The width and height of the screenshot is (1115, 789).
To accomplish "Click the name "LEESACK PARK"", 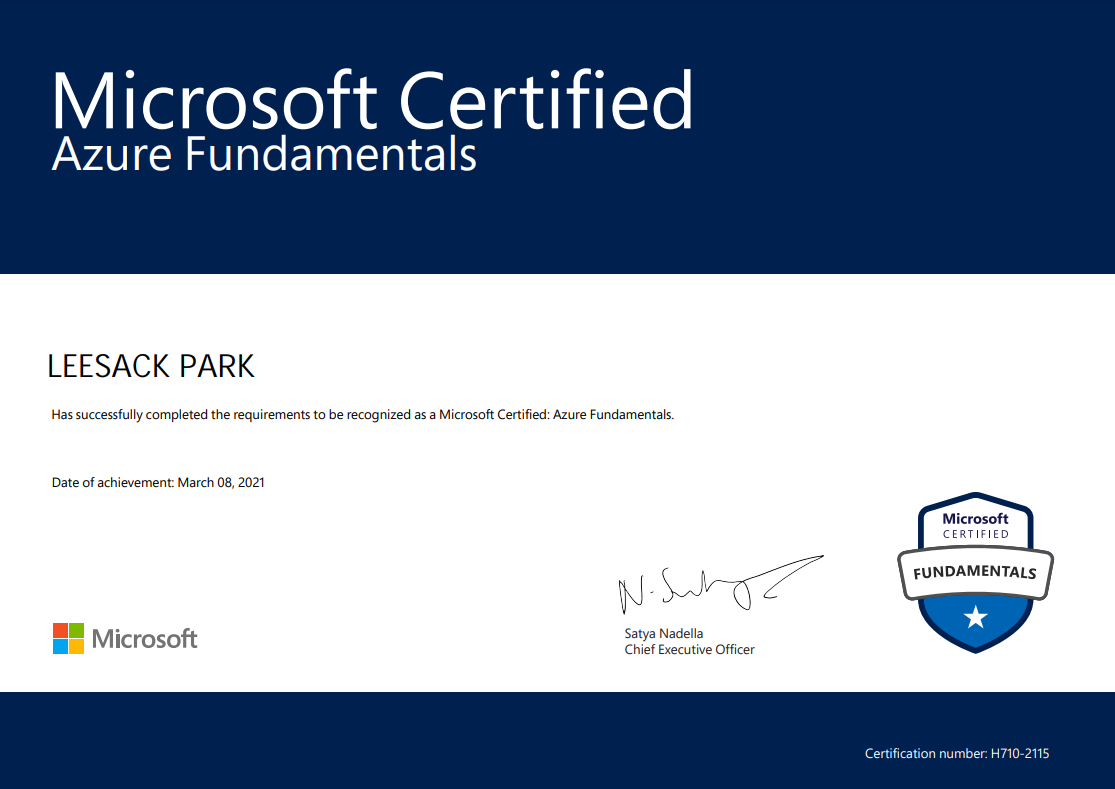I will point(151,367).
